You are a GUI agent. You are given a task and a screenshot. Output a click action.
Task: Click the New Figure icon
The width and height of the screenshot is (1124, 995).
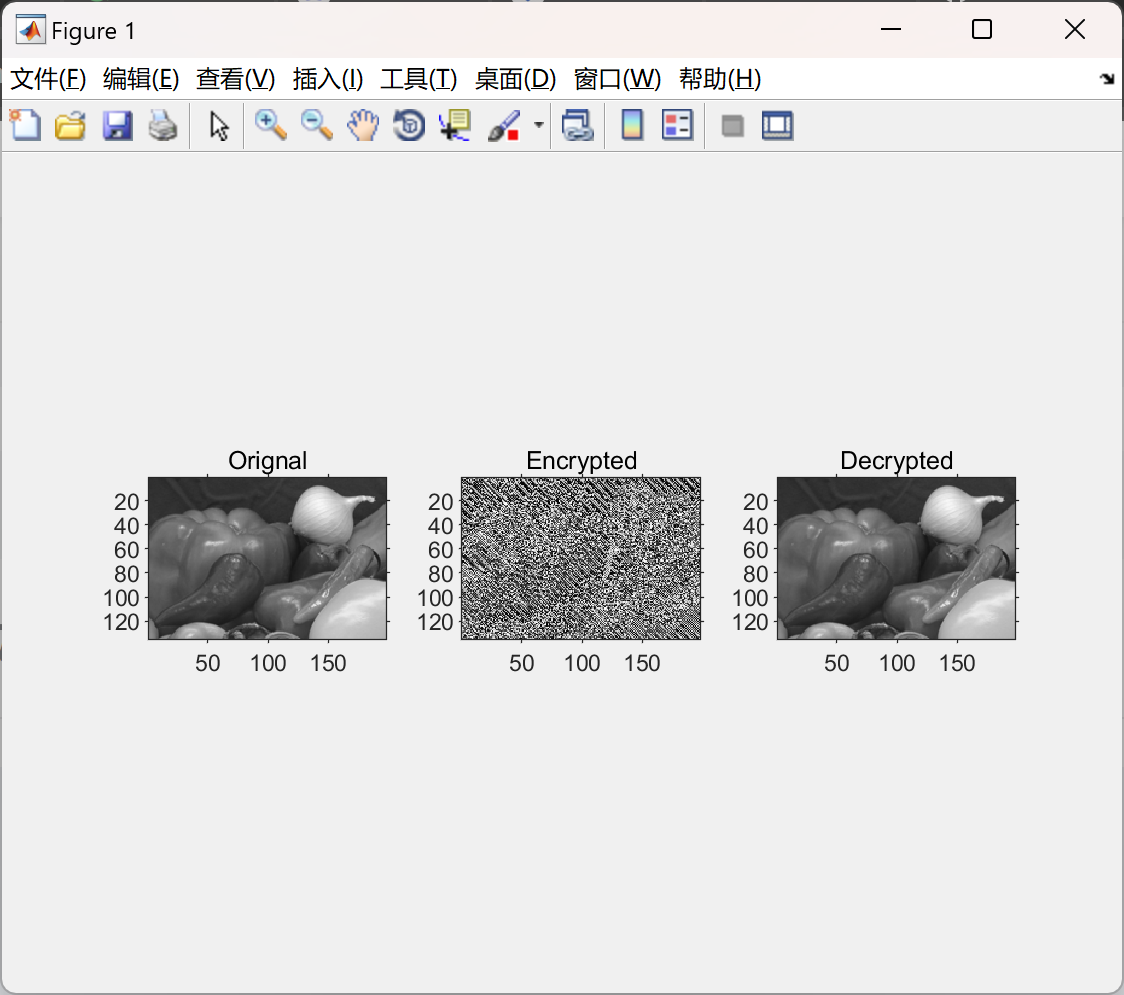25,125
